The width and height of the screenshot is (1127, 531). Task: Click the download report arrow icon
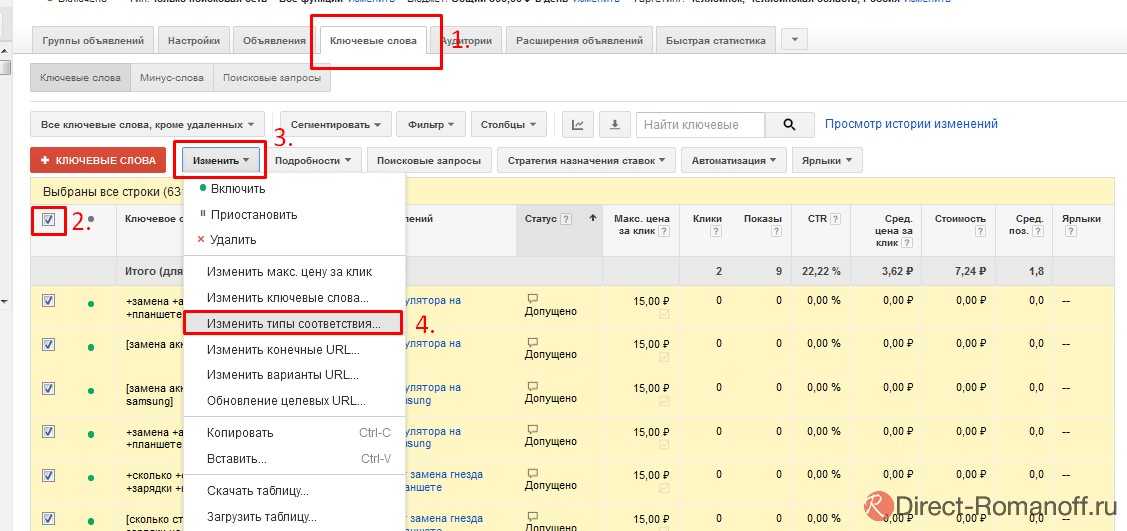click(x=615, y=124)
